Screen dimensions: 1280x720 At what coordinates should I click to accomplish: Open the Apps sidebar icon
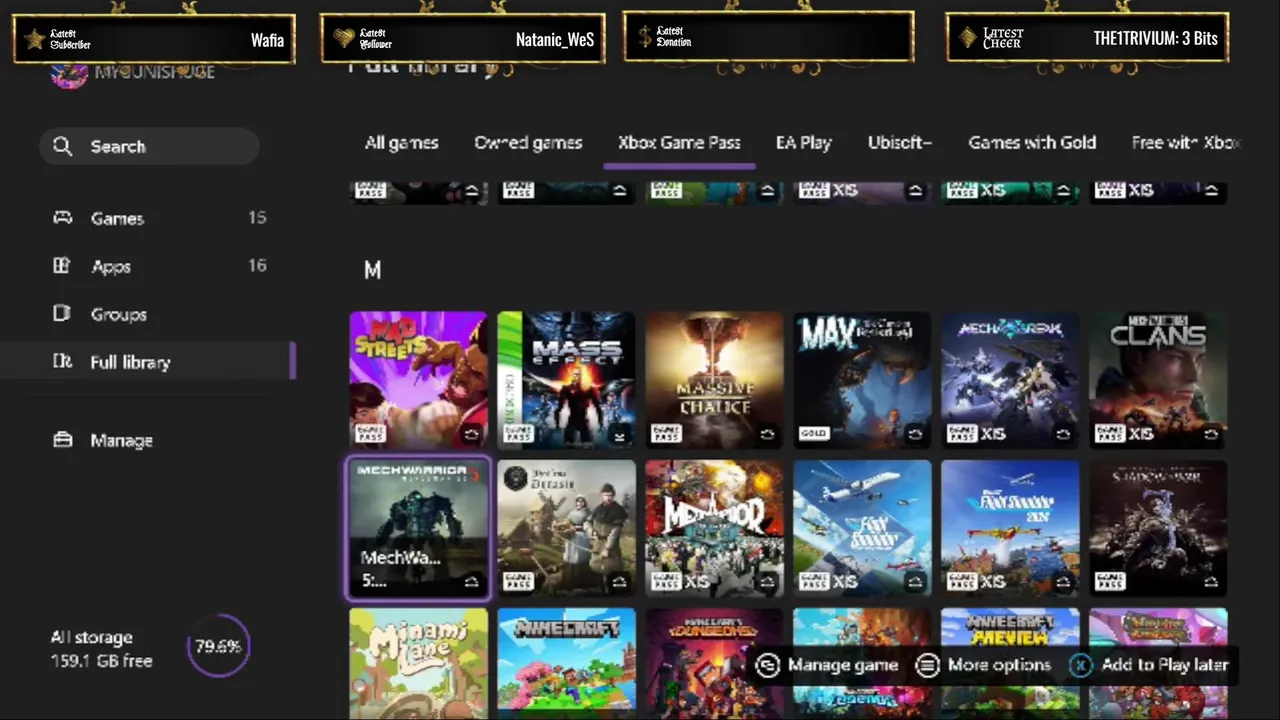(62, 266)
